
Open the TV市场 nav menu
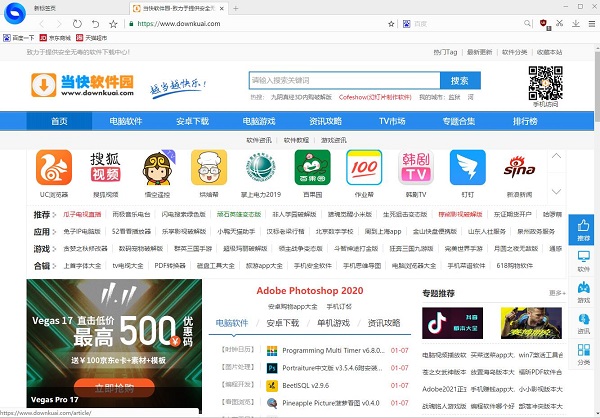(x=392, y=121)
